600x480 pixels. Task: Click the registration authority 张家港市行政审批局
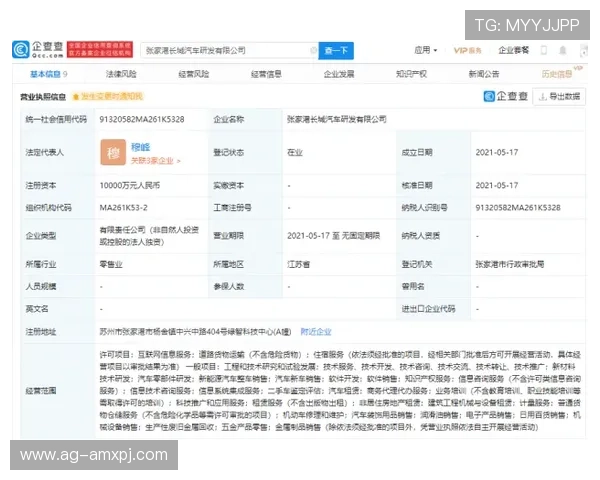click(509, 264)
